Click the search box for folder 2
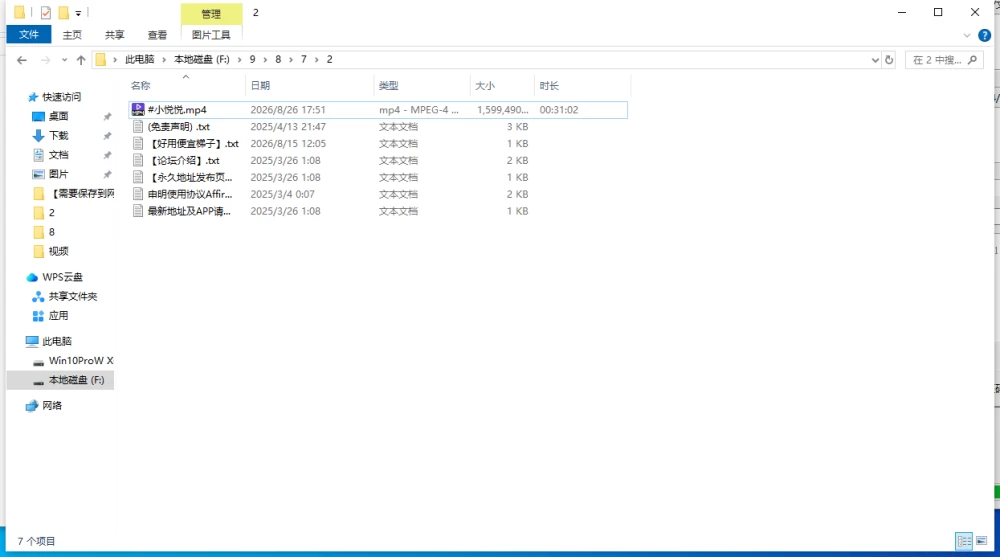 pyautogui.click(x=944, y=60)
